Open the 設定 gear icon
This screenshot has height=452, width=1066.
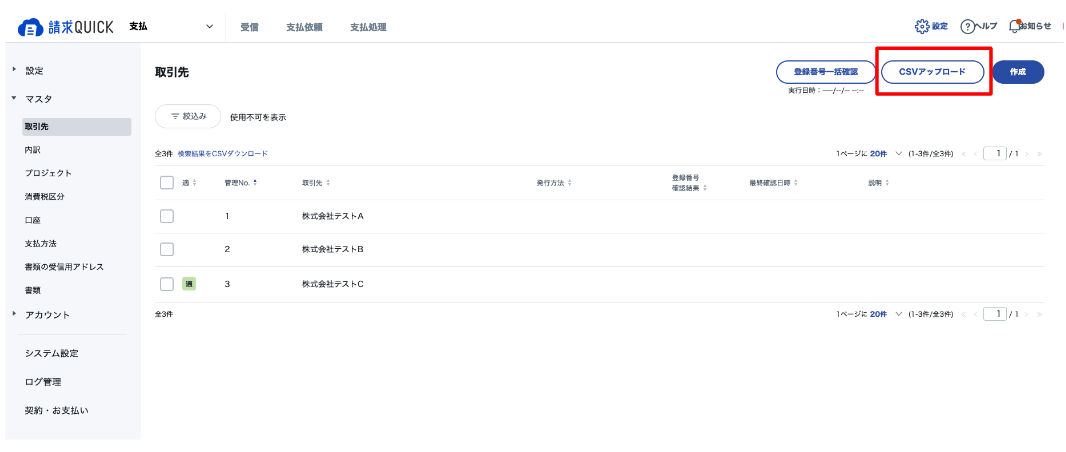tap(922, 27)
